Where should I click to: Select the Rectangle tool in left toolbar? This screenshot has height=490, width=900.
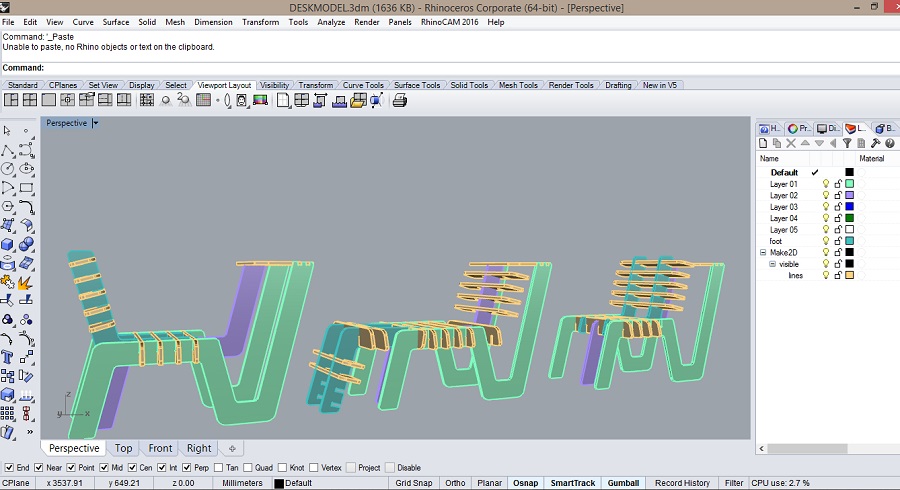click(x=26, y=188)
